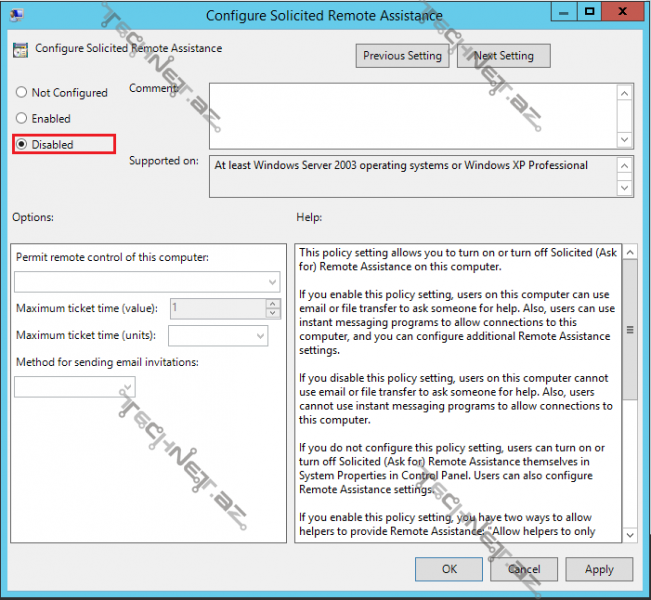The image size is (651, 600).
Task: Click the Supported on scroll down arrow
Action: tap(625, 187)
